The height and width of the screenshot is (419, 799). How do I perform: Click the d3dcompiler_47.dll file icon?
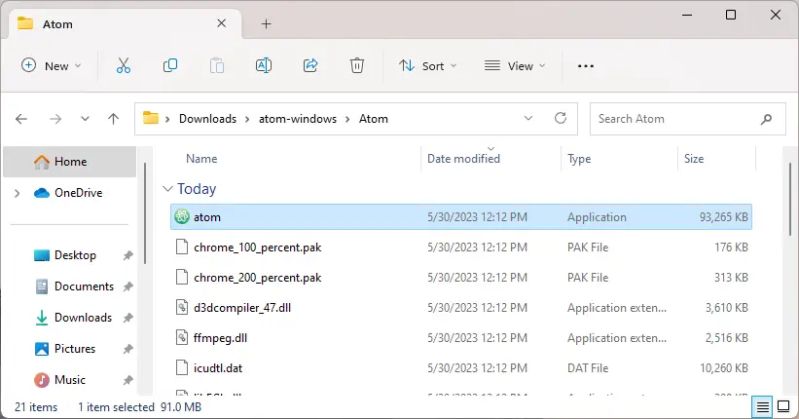[182, 307]
